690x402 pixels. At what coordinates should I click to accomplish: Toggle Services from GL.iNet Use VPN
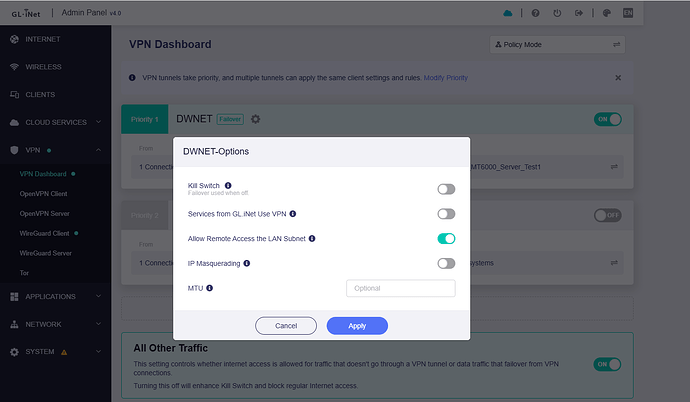(446, 214)
